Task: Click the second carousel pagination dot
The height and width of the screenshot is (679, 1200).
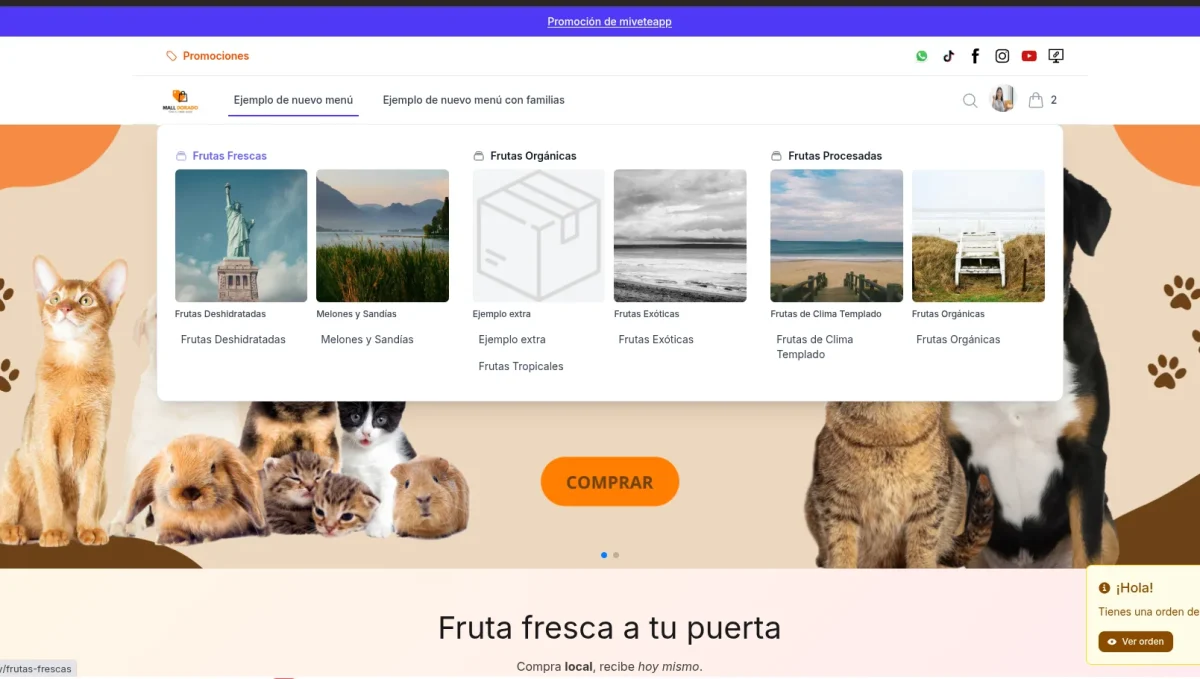Action: [616, 554]
